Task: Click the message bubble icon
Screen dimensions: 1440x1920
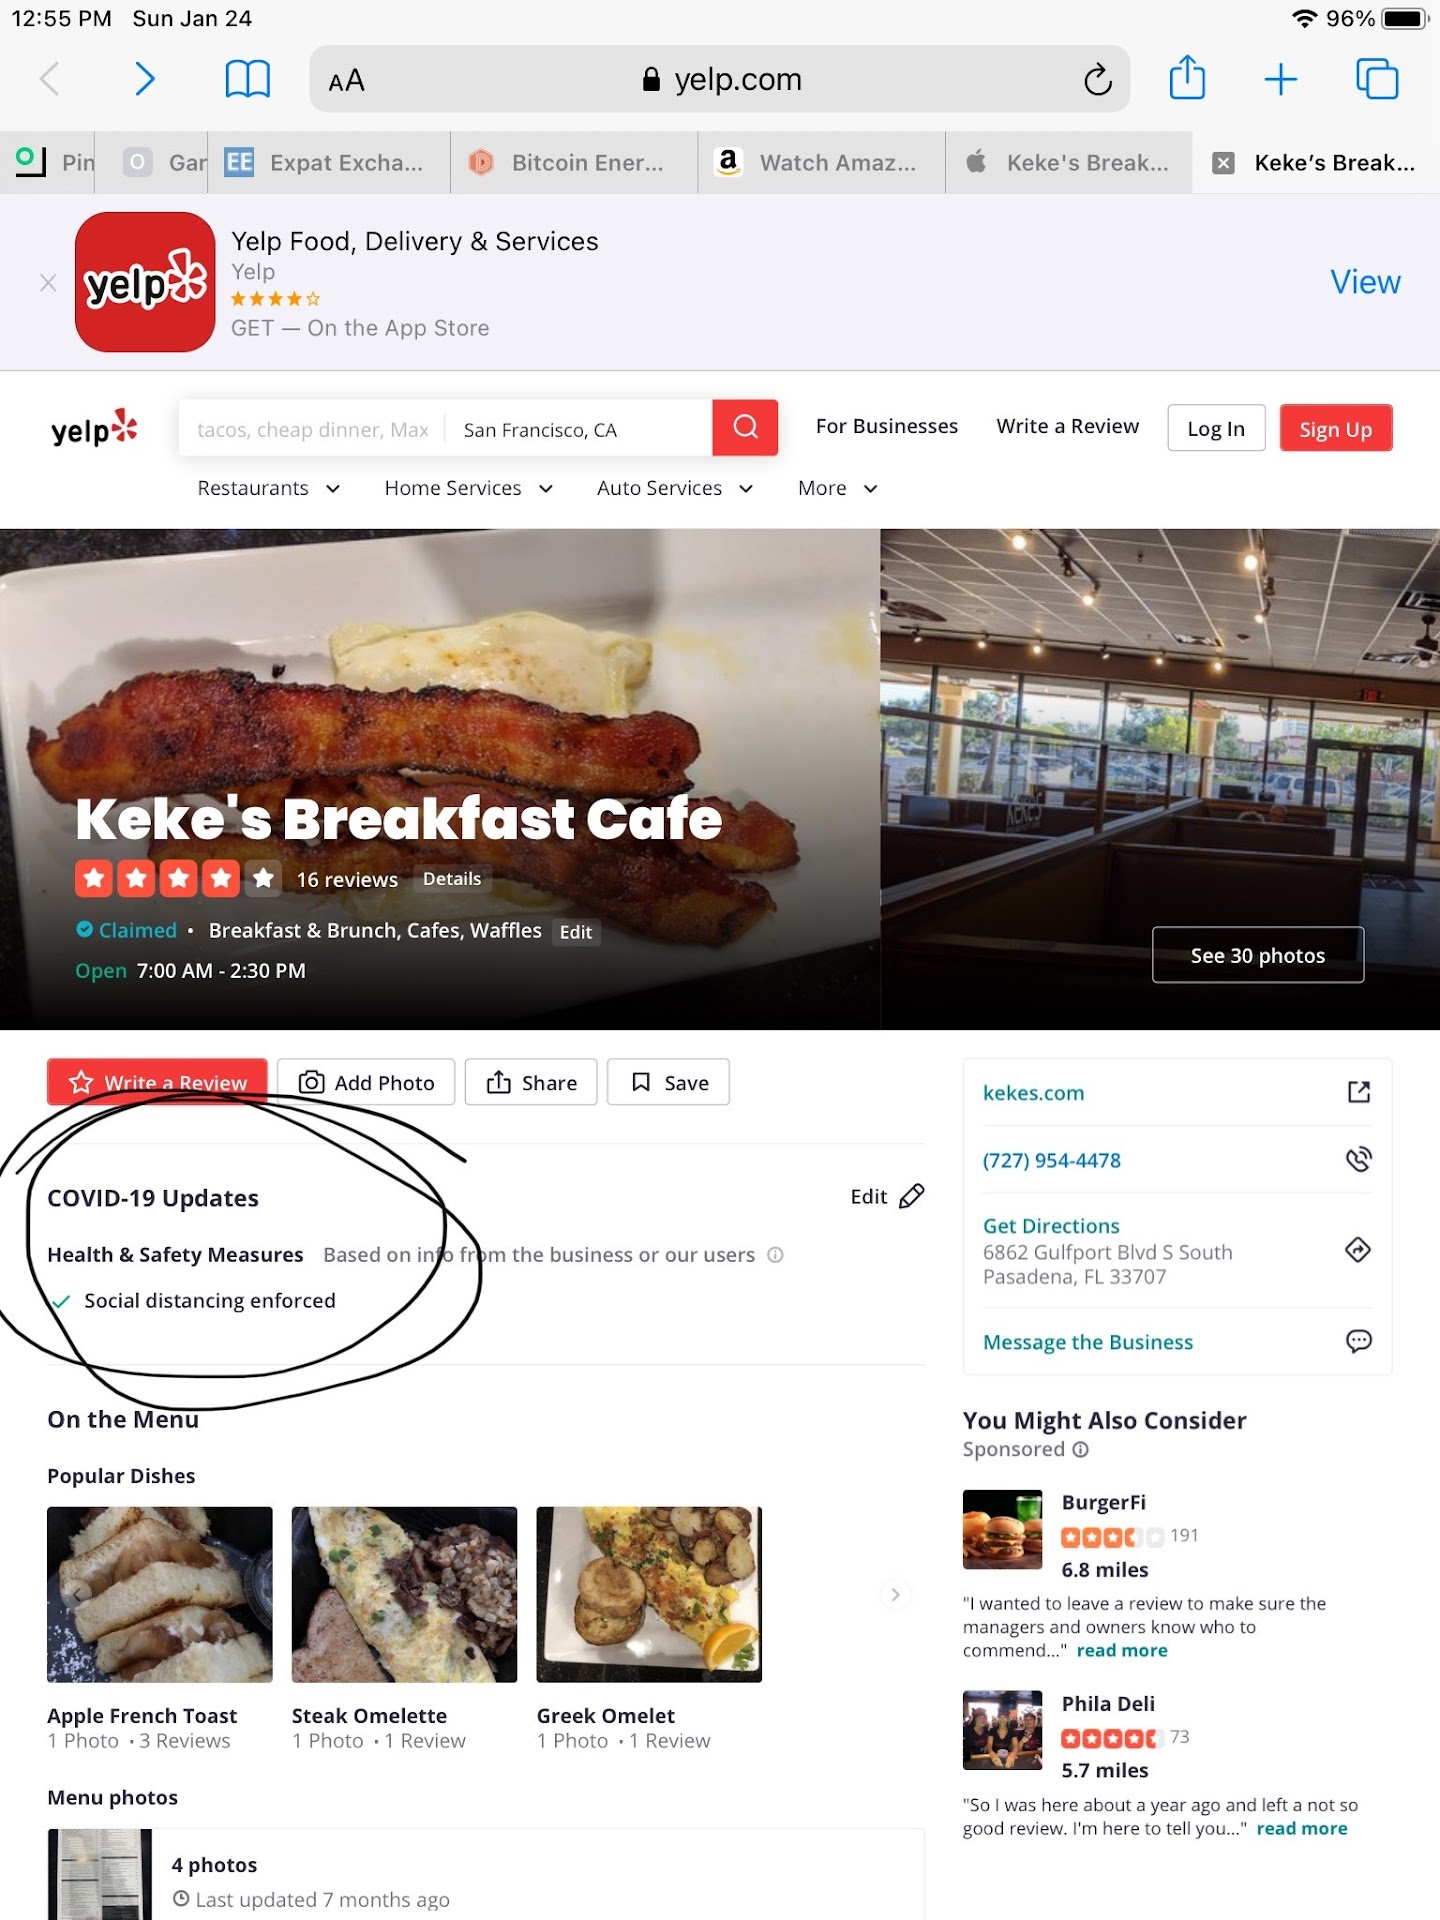Action: [1358, 1341]
